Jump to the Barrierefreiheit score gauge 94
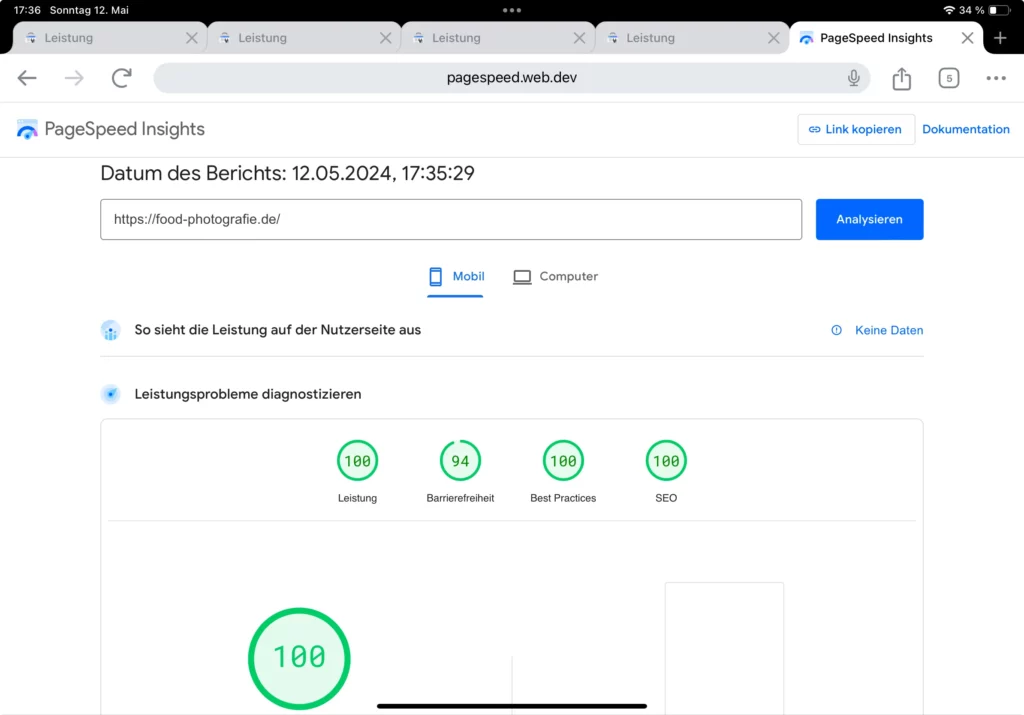The image size is (1024, 715). (x=460, y=461)
